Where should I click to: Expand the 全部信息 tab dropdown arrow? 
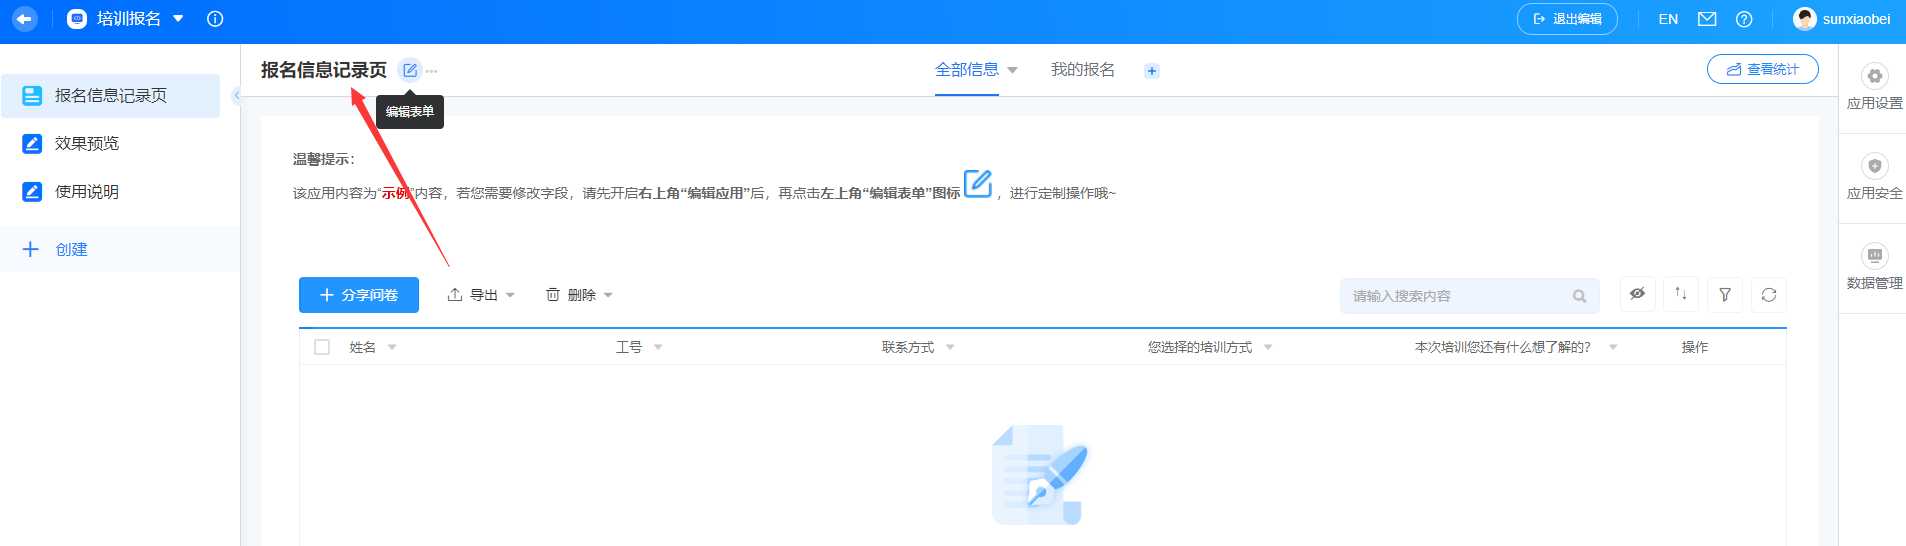(1012, 71)
